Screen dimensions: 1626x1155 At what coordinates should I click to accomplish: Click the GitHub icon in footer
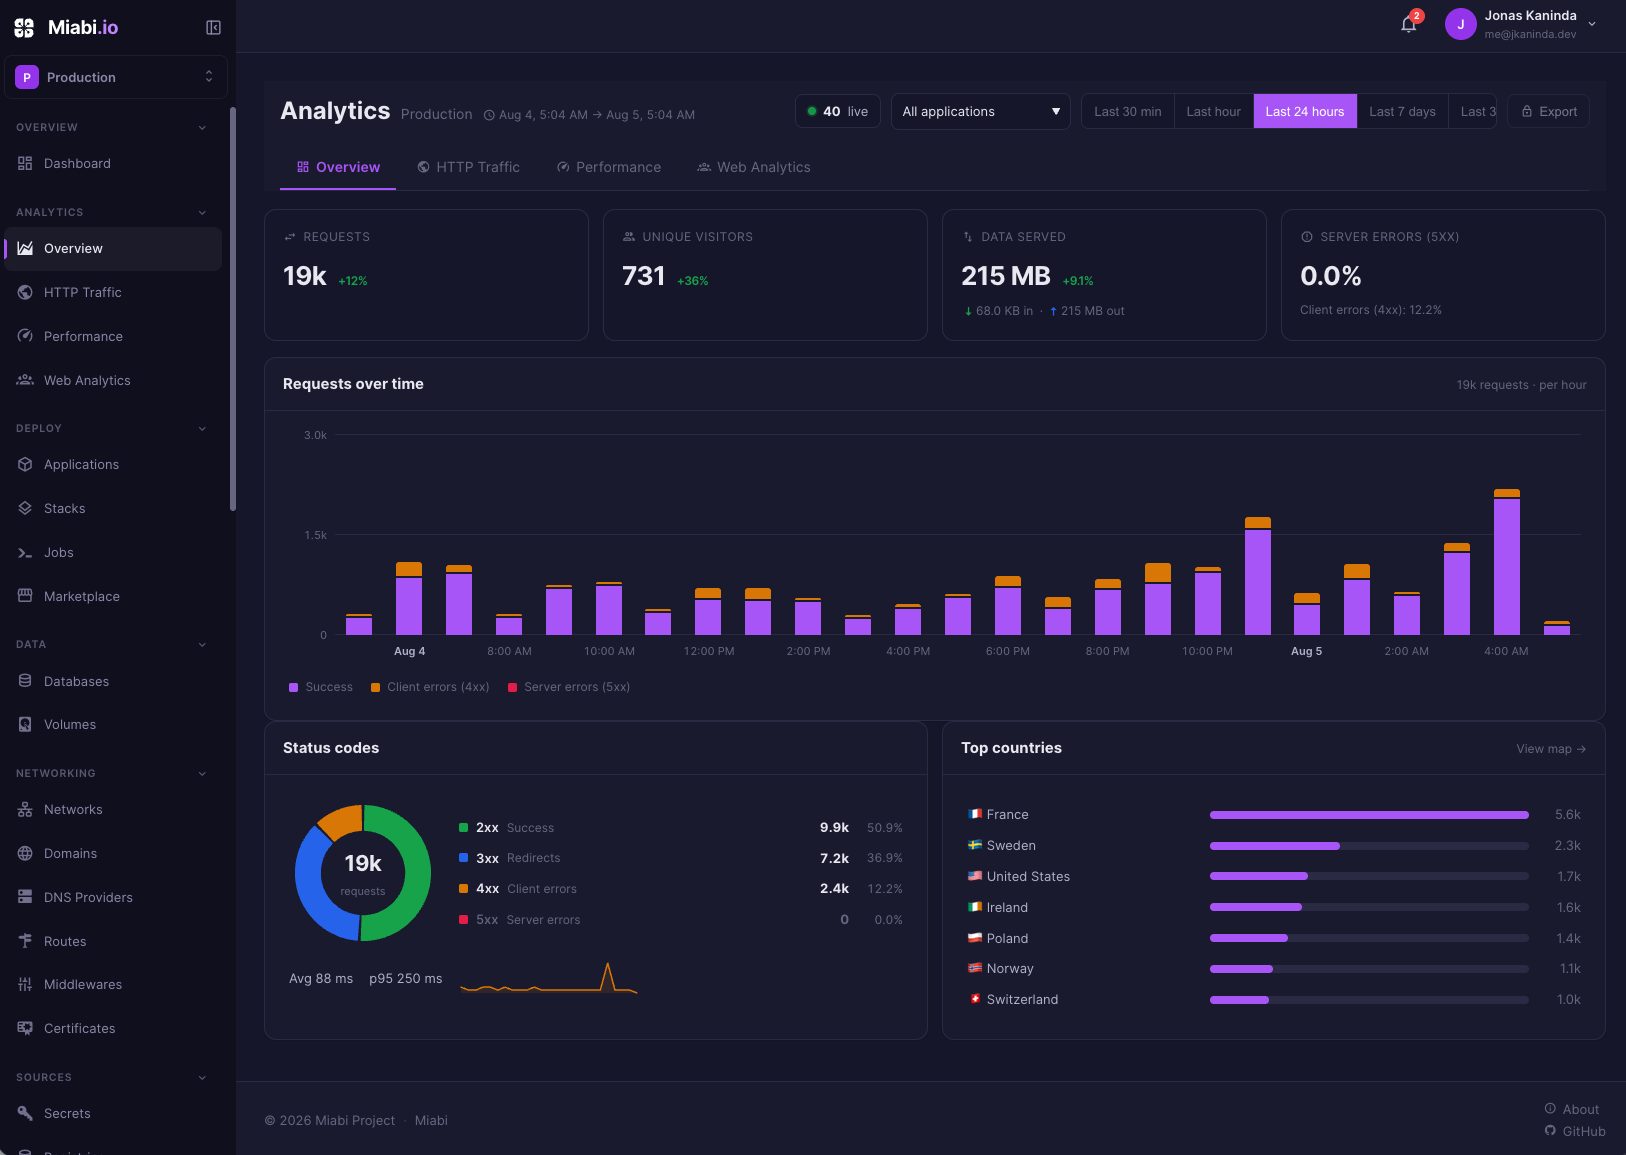[1550, 1131]
